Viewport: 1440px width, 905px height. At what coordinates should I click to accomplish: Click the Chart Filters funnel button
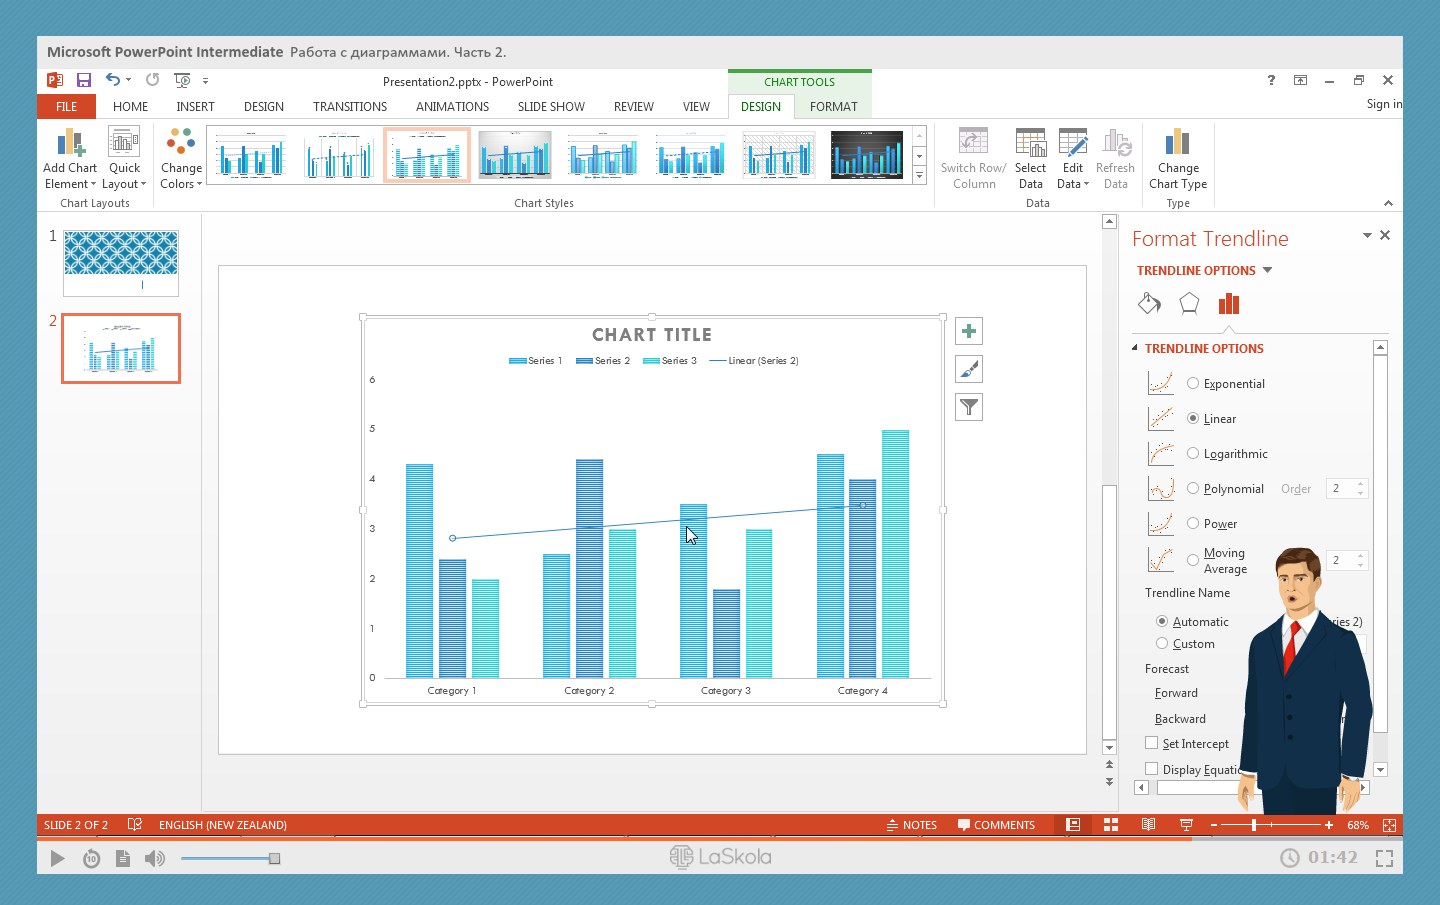pos(968,407)
